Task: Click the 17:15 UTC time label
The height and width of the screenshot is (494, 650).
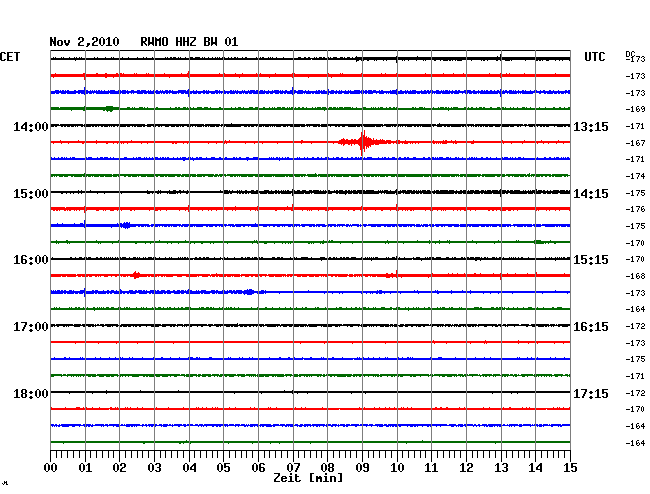Action: 591,393
